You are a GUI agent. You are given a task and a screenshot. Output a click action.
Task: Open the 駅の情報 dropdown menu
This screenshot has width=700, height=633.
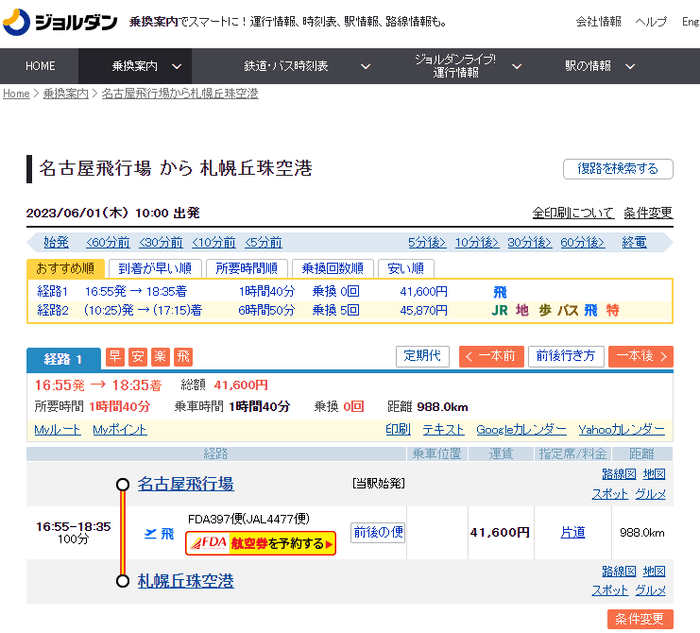(601, 66)
